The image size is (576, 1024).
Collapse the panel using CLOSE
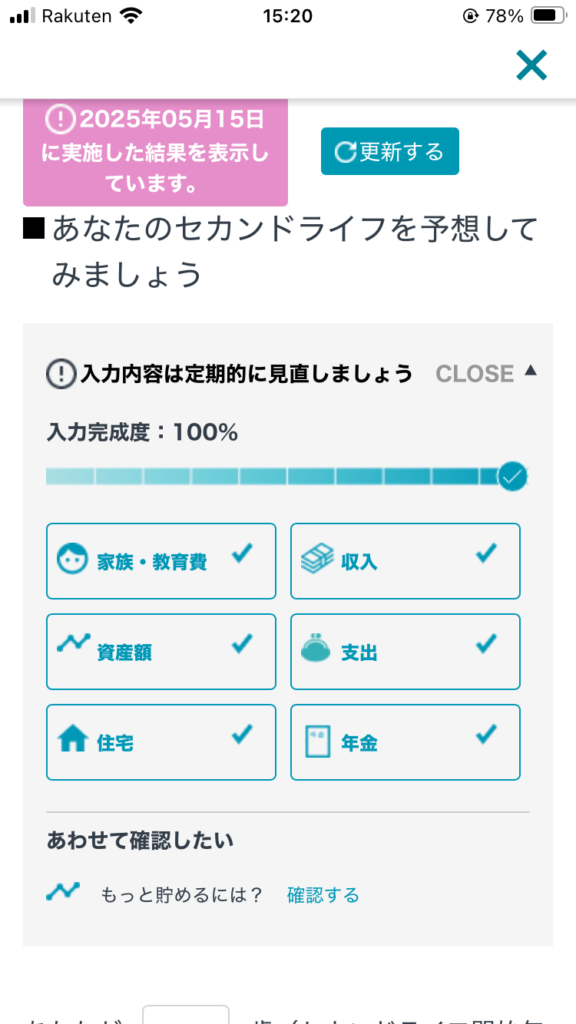point(475,374)
